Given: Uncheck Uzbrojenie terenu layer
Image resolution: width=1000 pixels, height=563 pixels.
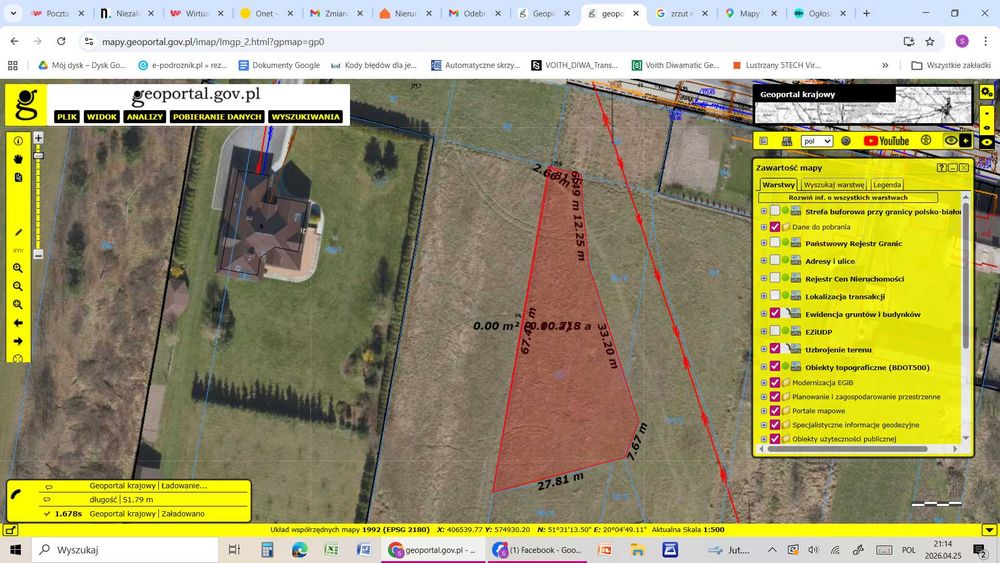Looking at the screenshot, I should (775, 349).
